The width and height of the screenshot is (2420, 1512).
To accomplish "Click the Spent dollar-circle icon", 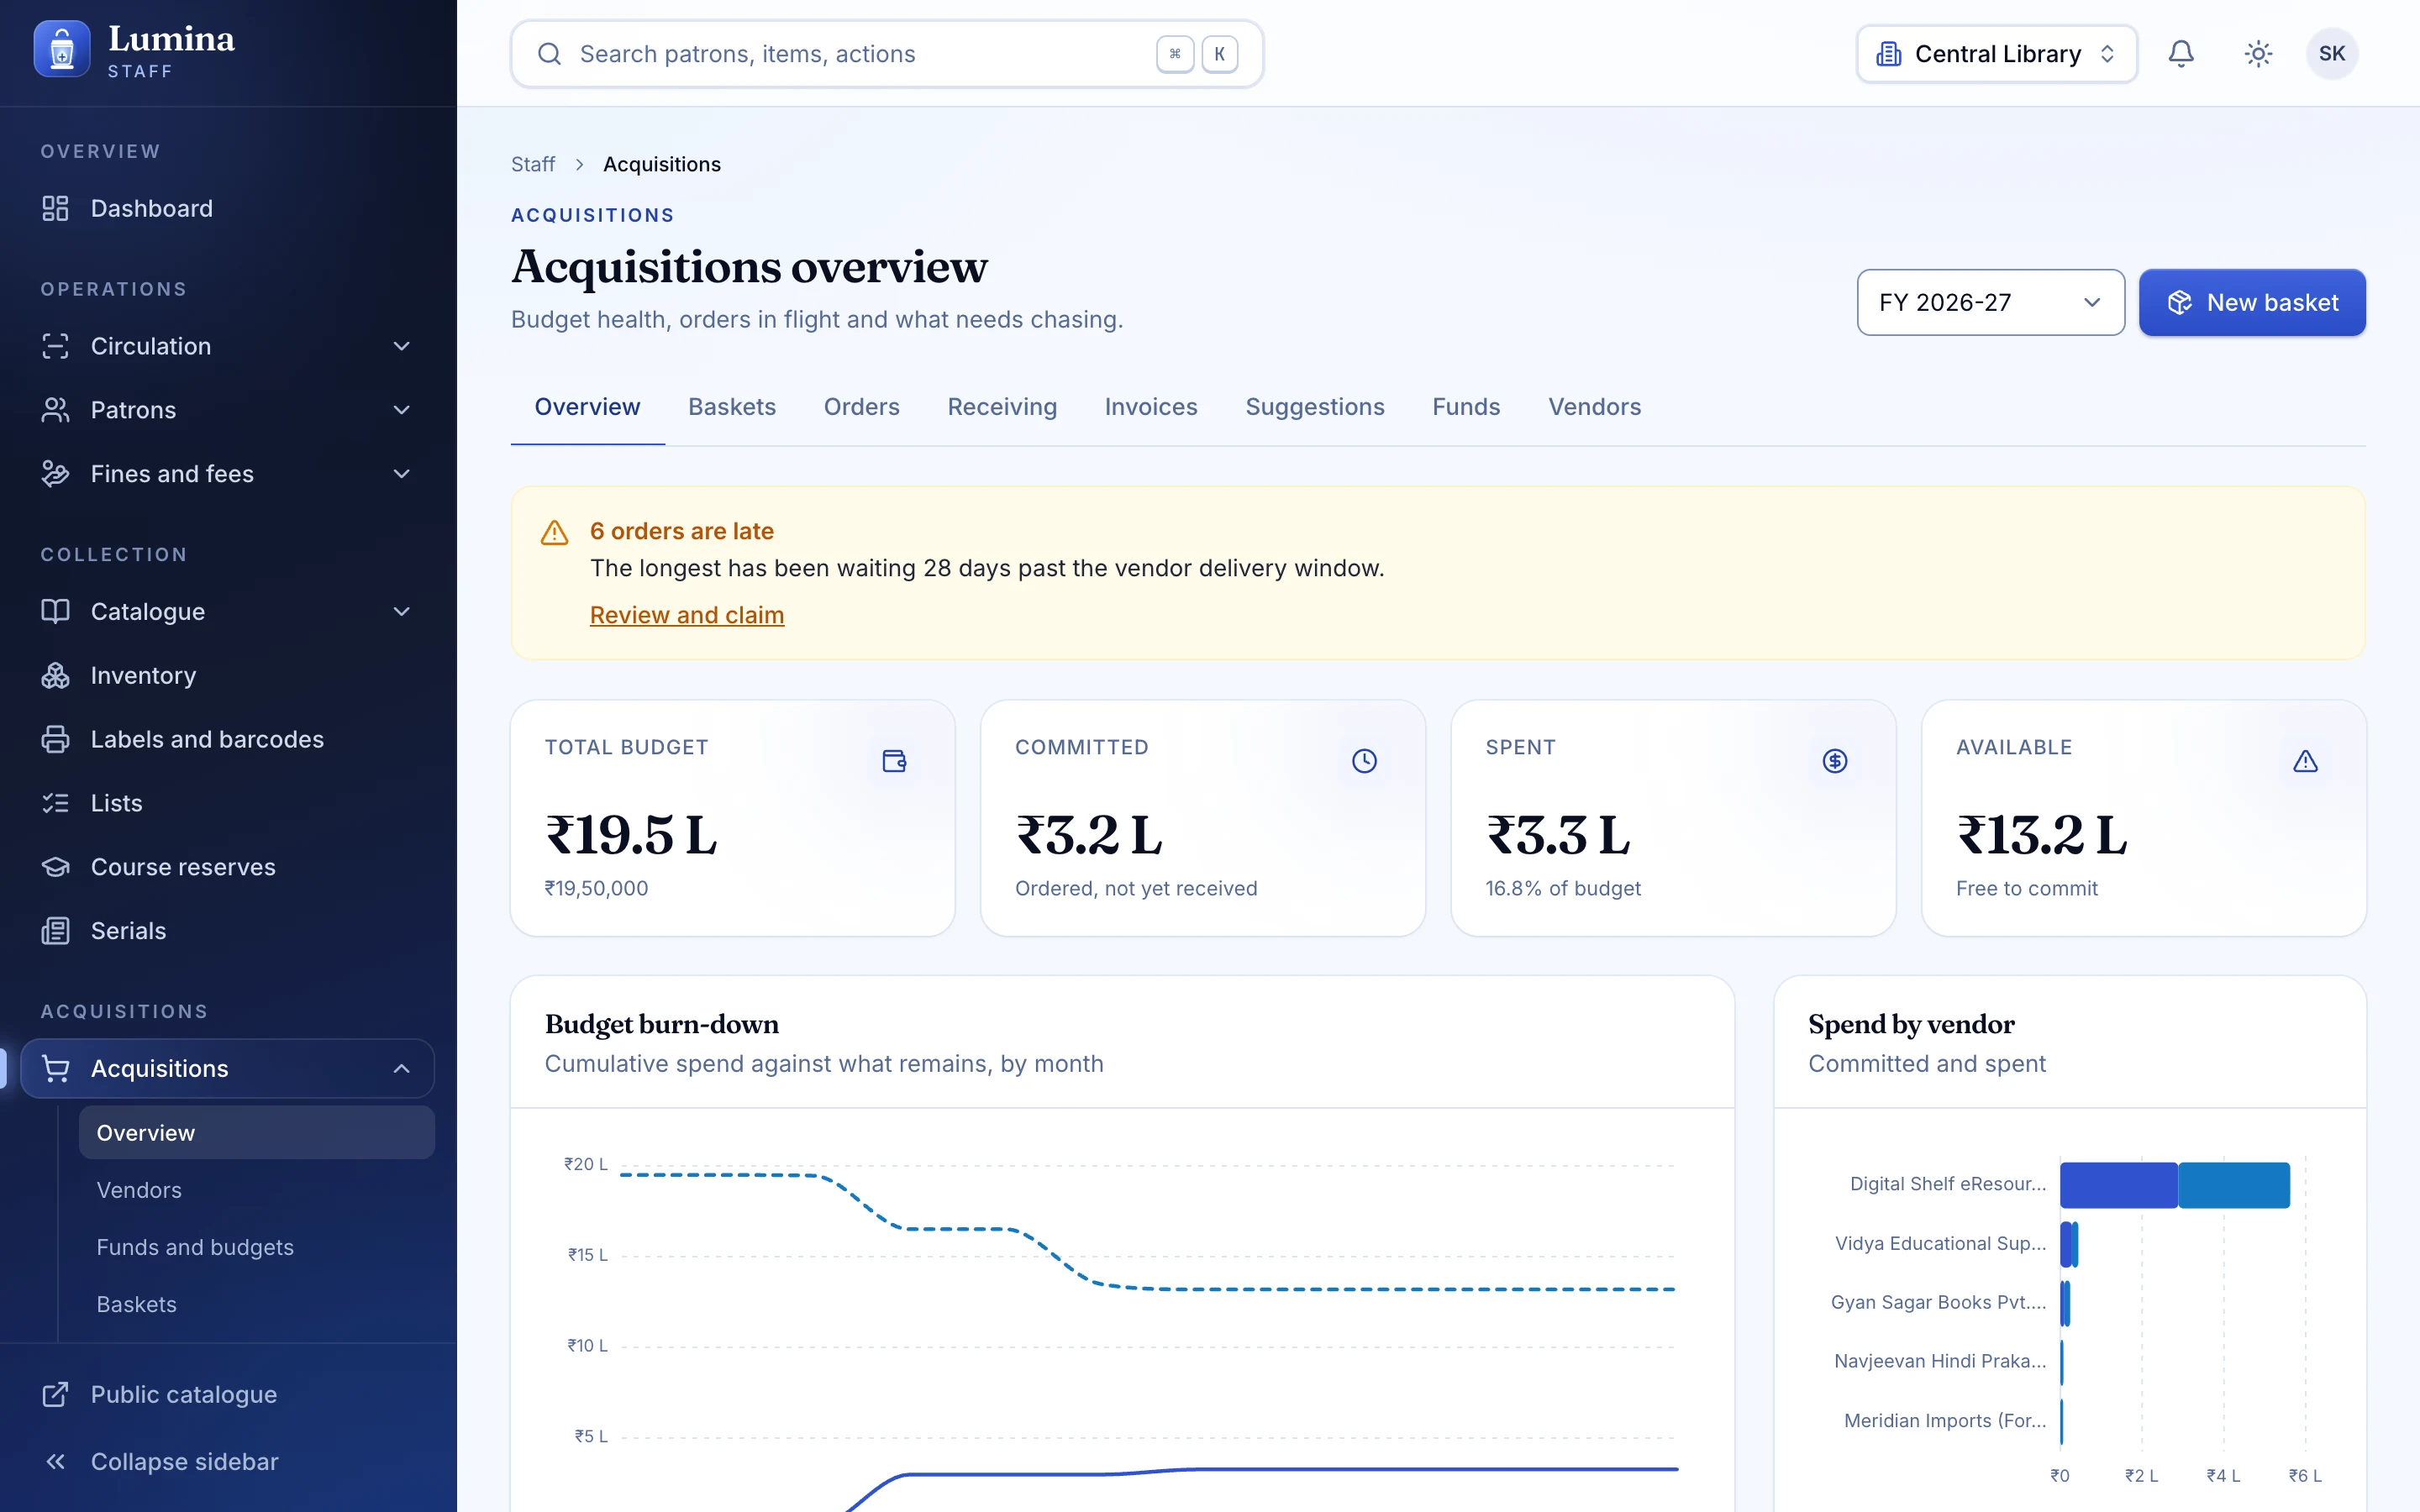I will tap(1835, 761).
